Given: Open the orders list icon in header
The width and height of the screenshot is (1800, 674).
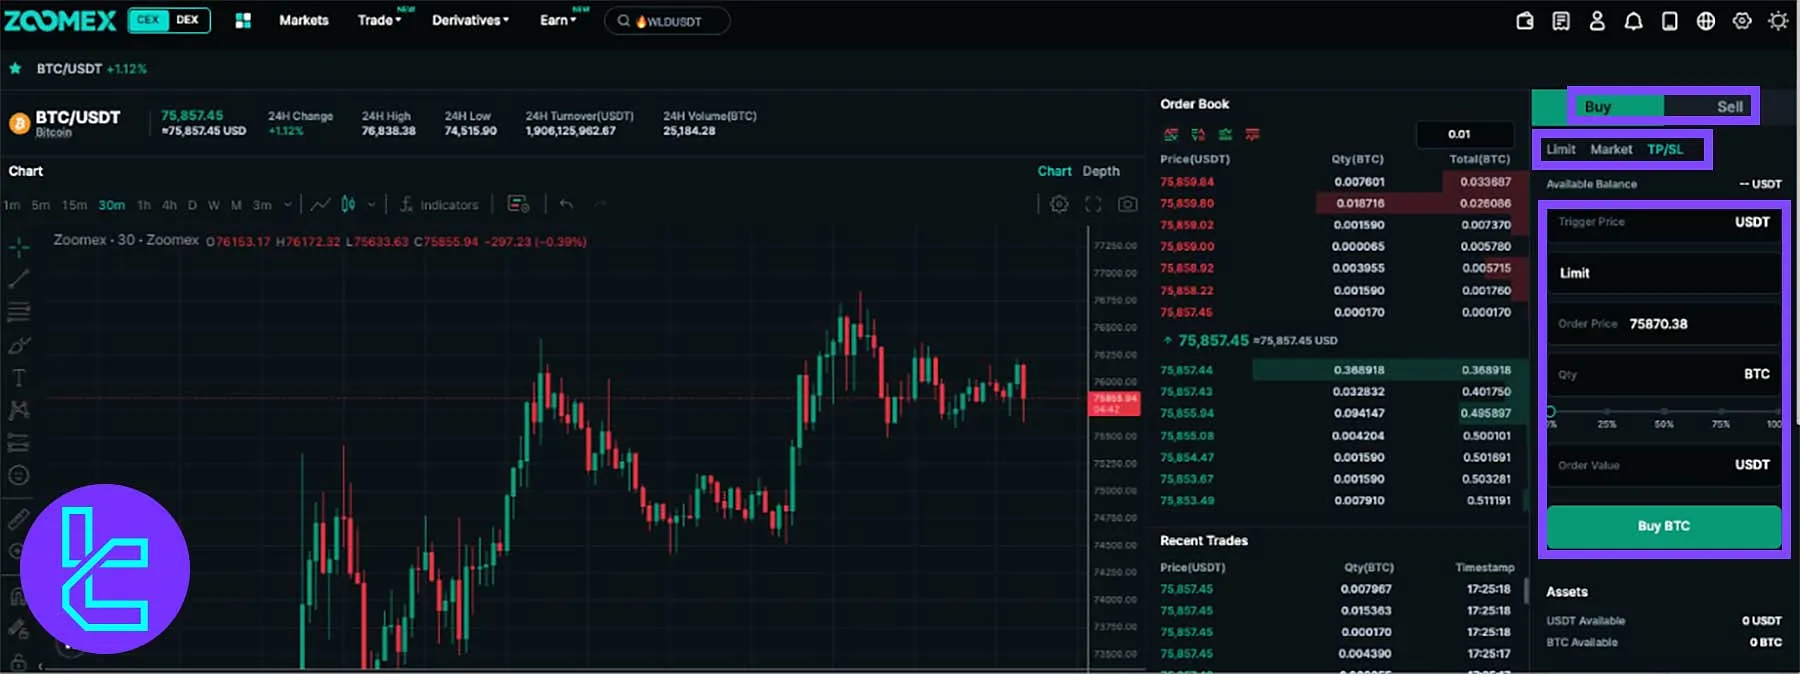Looking at the screenshot, I should pyautogui.click(x=1561, y=21).
